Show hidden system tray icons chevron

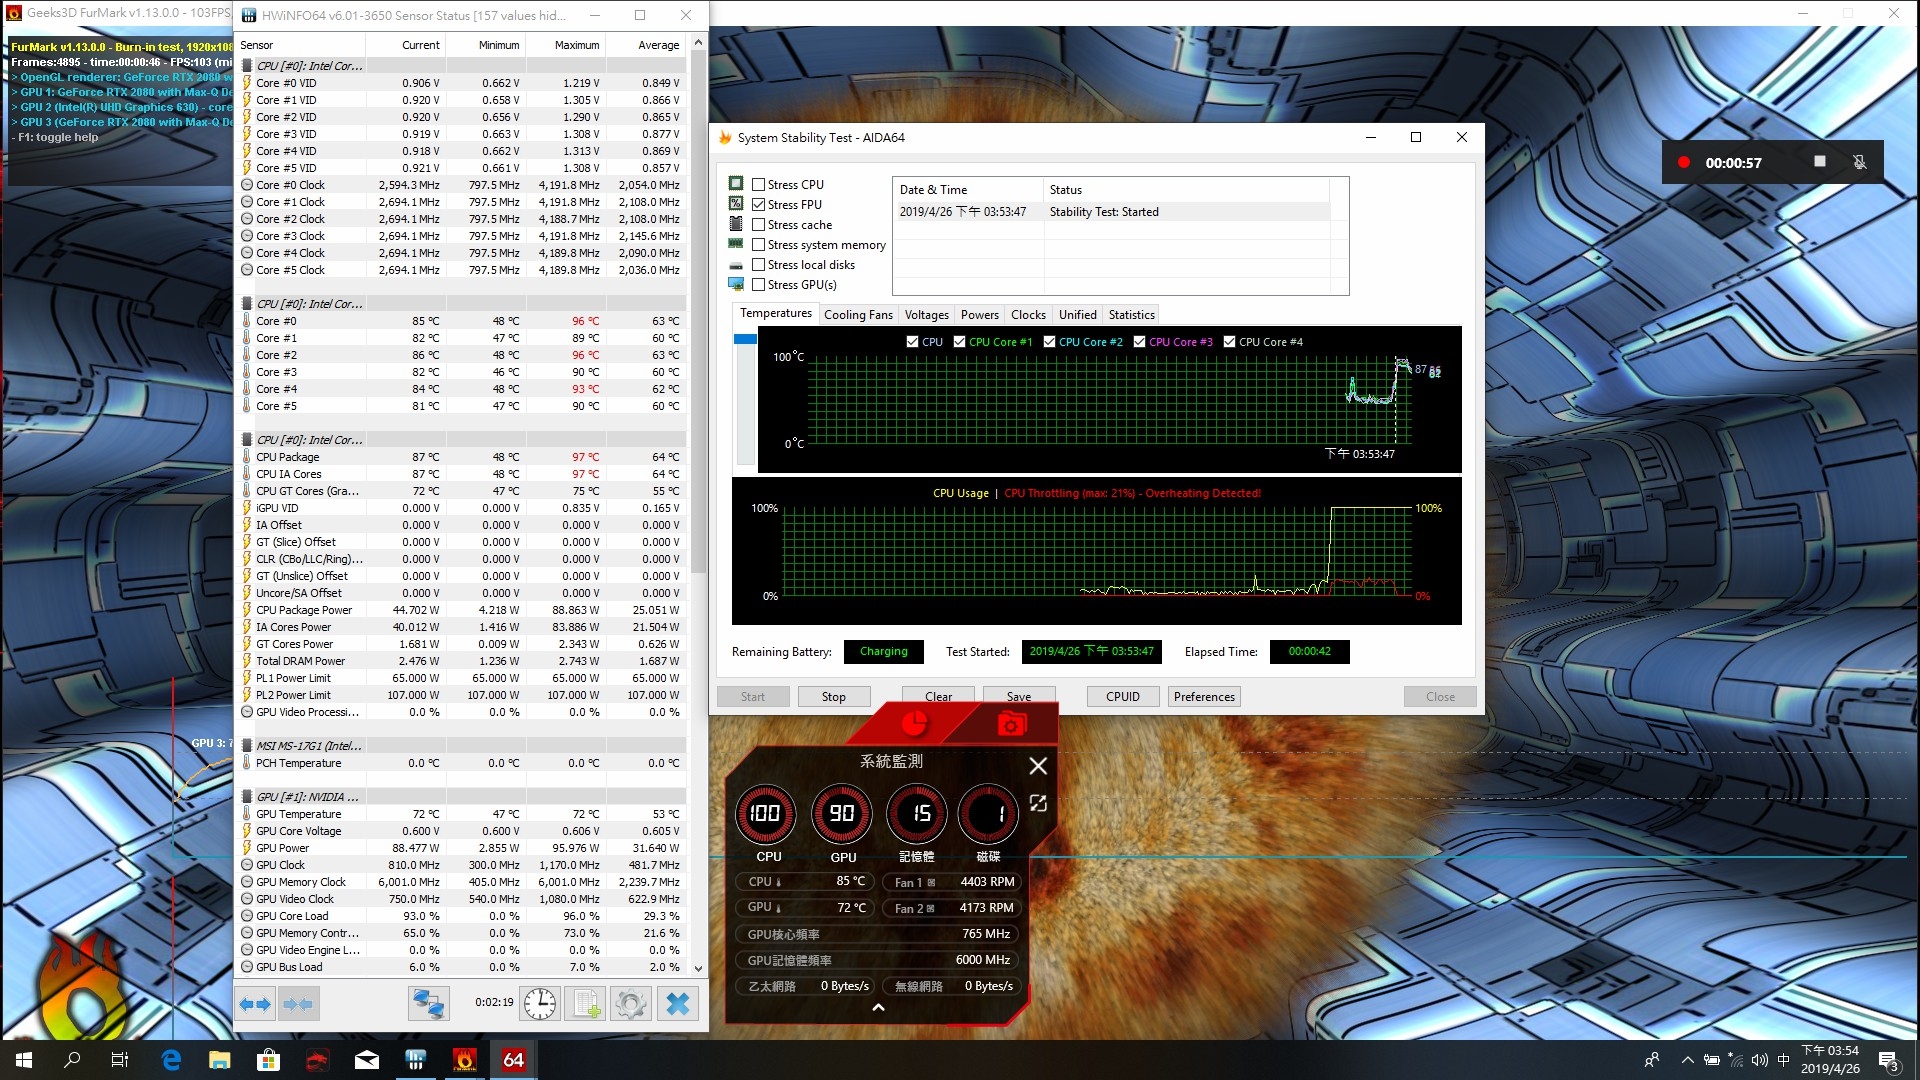[x=1688, y=1060]
